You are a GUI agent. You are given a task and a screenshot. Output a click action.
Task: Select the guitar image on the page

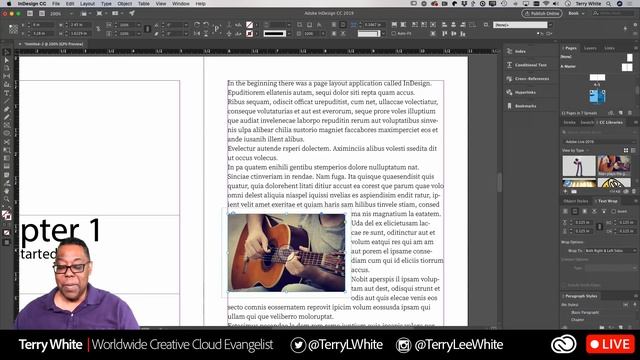tap(286, 252)
